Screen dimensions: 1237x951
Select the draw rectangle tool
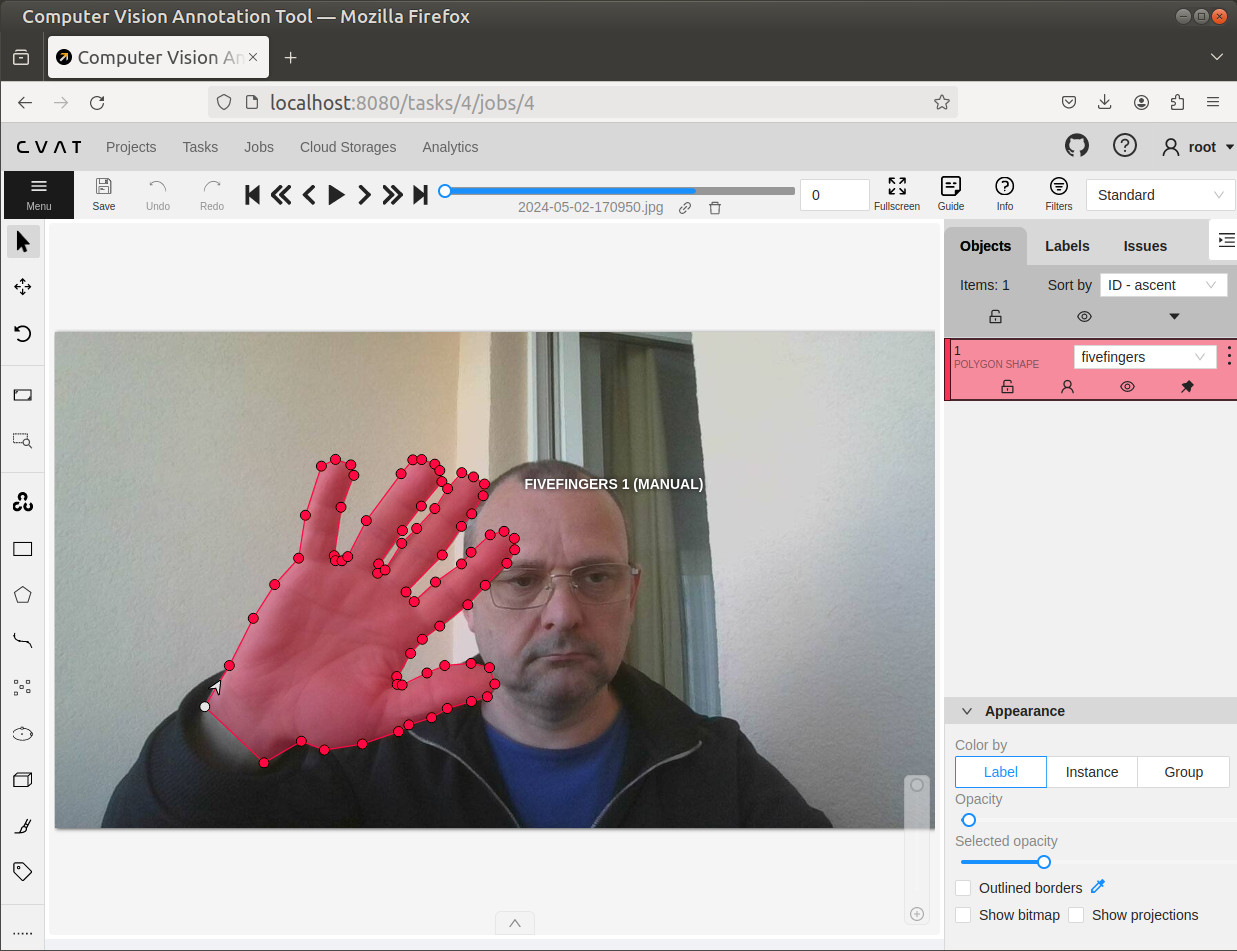click(22, 549)
